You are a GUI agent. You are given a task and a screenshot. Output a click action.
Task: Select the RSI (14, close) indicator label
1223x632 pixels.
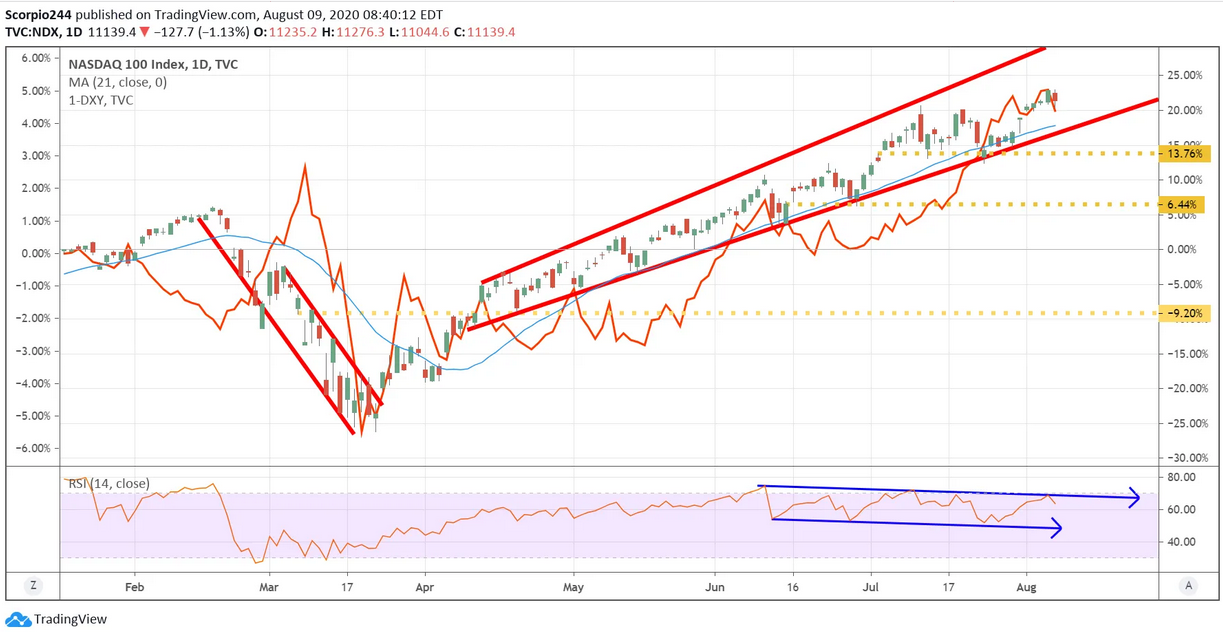108,484
